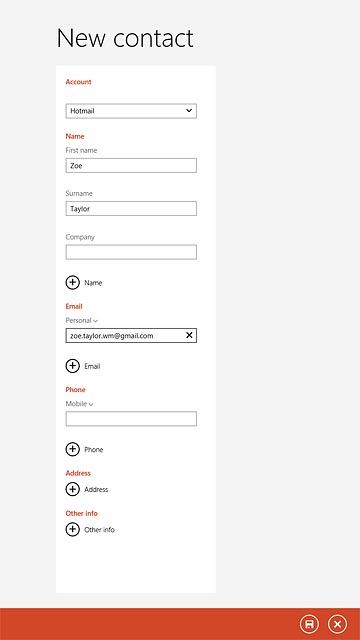Click the save disk icon
360x640 pixels.
click(x=309, y=624)
